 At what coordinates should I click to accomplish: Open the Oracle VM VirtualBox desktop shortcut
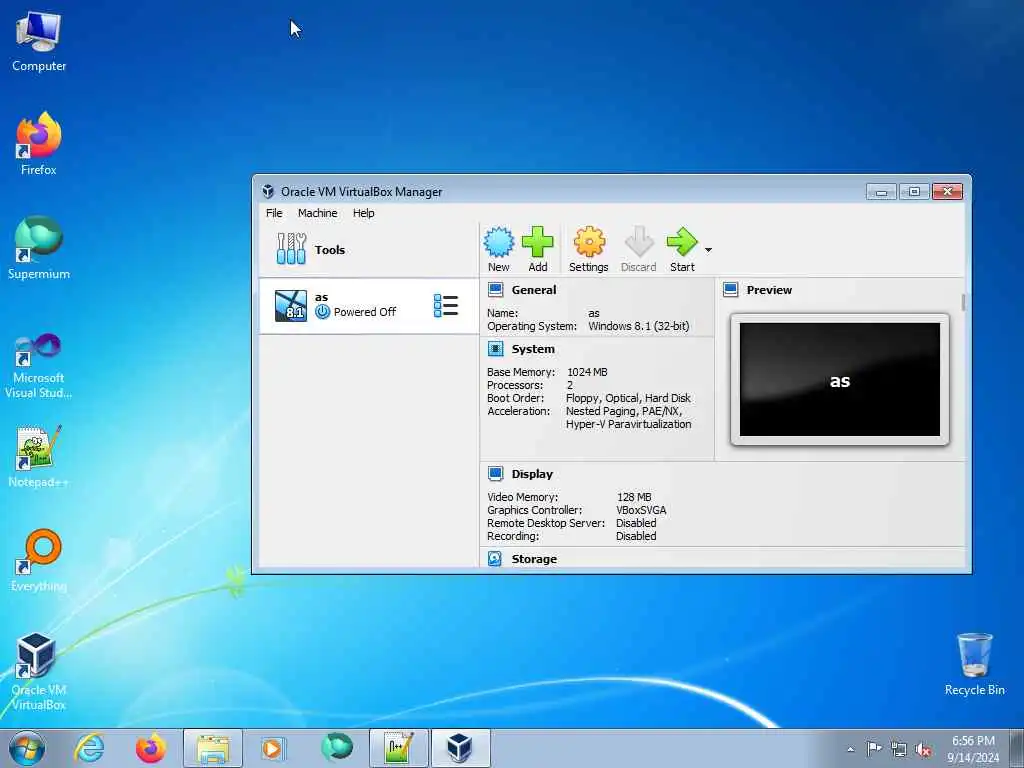pos(39,671)
